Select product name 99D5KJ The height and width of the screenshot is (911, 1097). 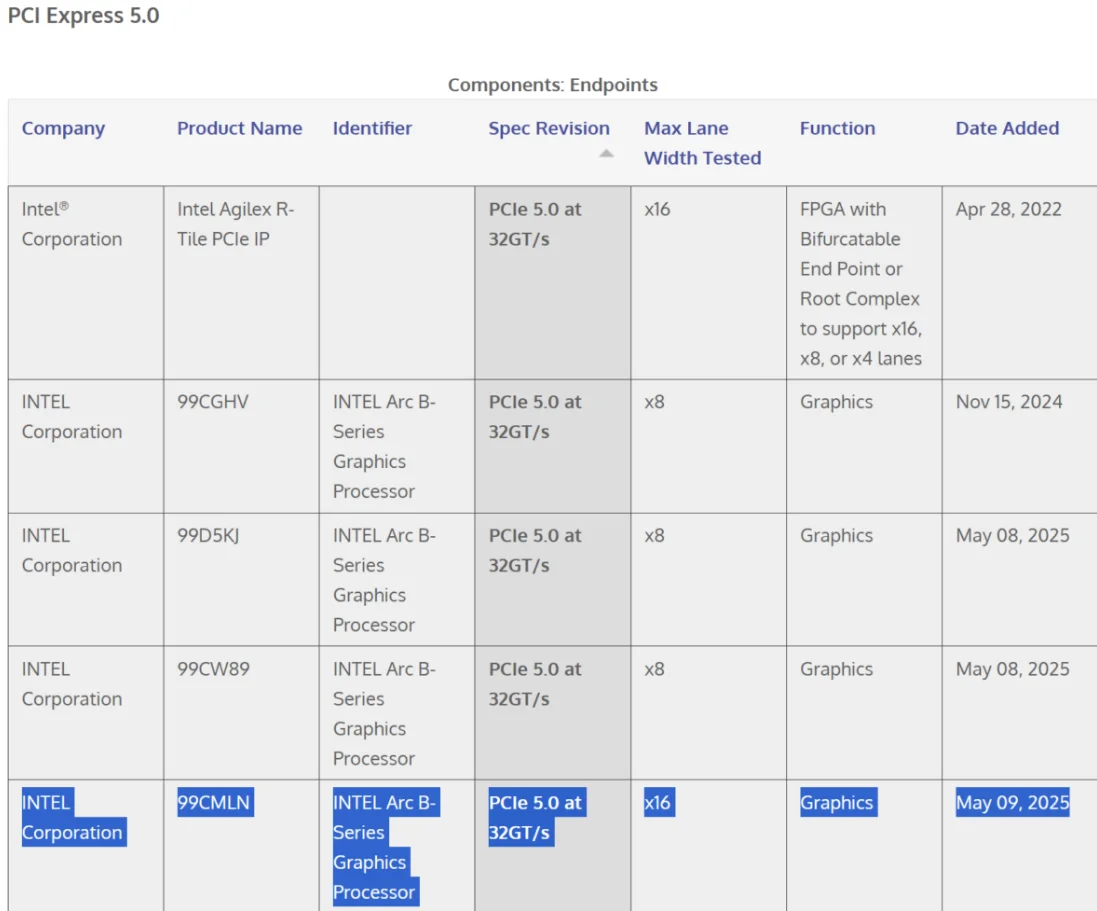click(208, 535)
